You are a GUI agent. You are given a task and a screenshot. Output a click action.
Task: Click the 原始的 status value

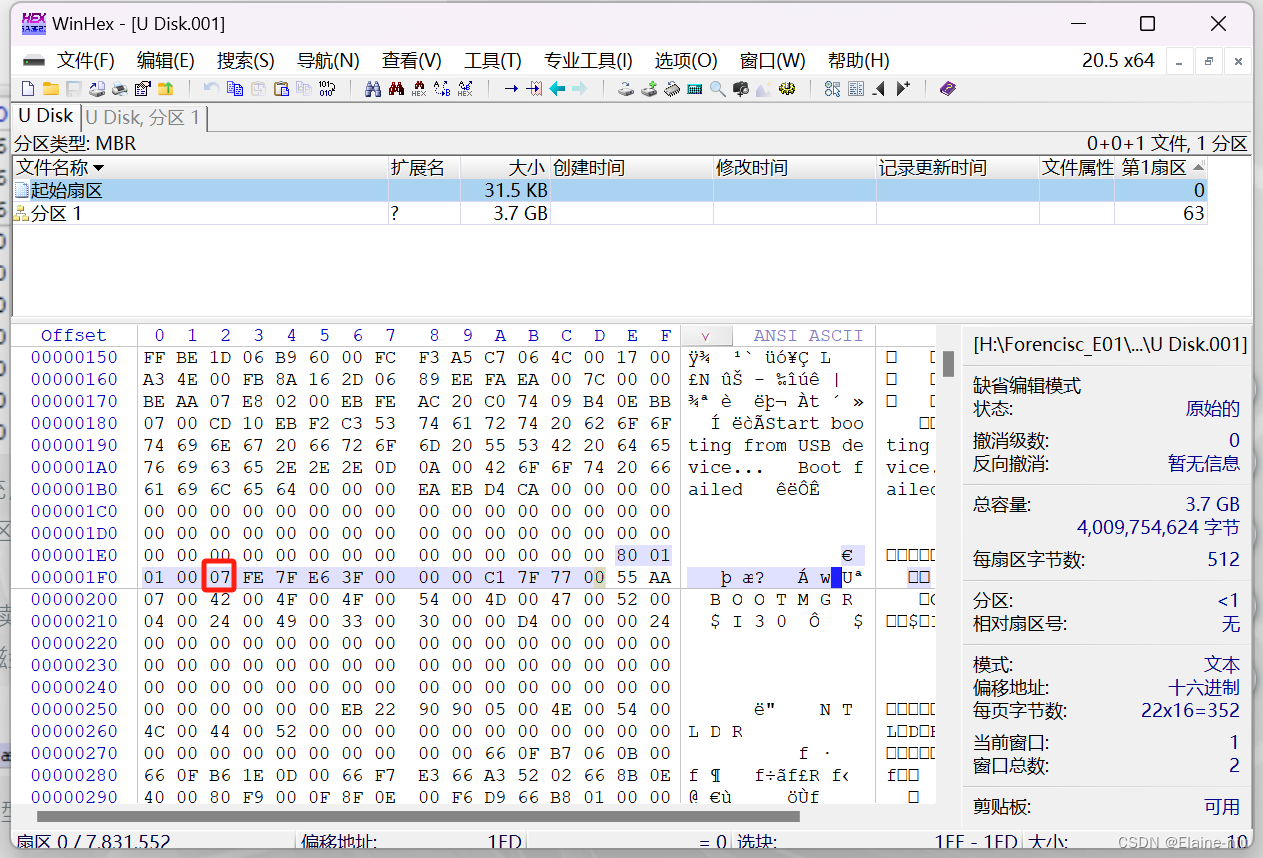coord(1212,408)
